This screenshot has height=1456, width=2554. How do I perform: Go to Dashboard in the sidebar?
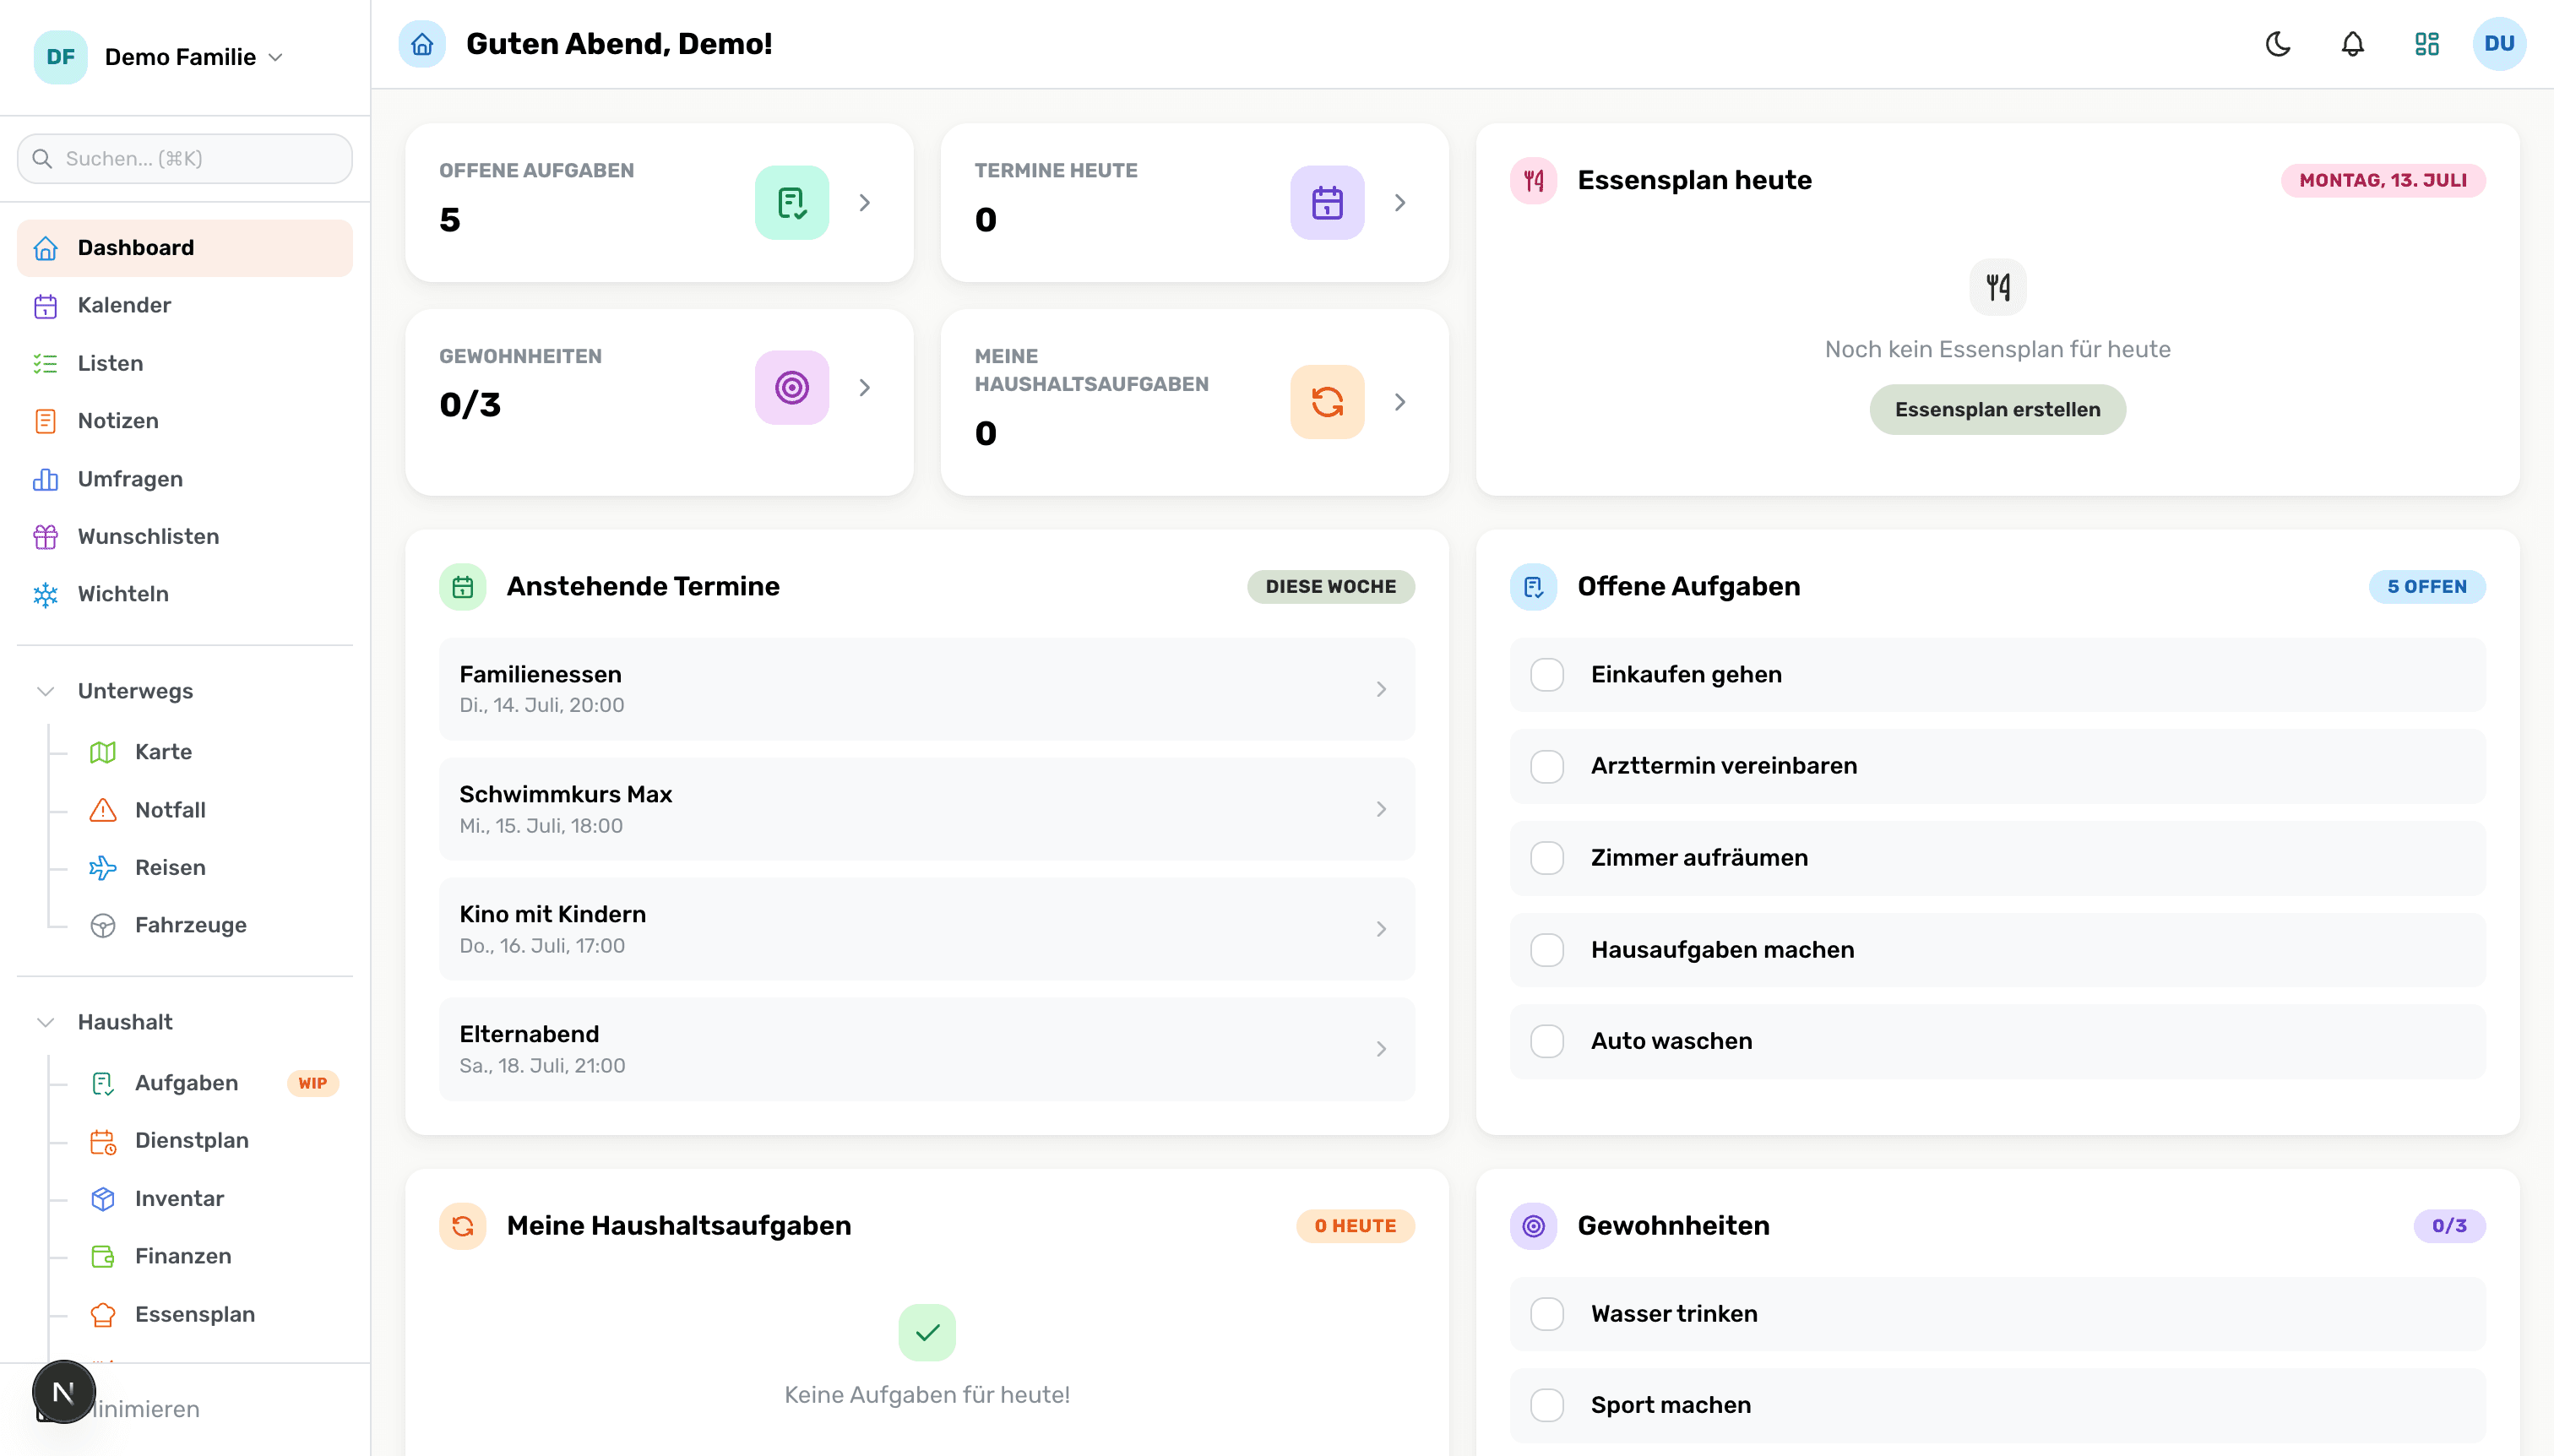coord(185,248)
